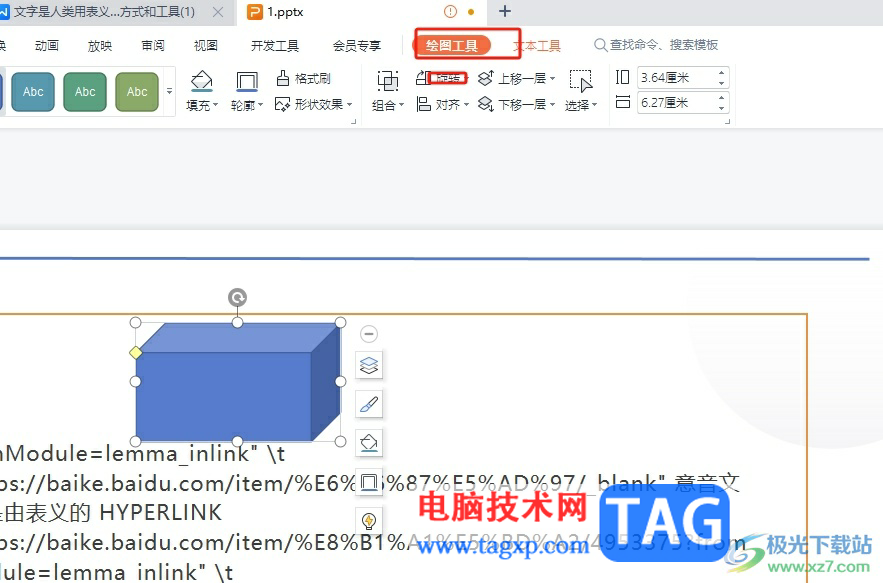The width and height of the screenshot is (883, 583).
Task: Decrease shape height with down stepper
Action: pyautogui.click(x=721, y=83)
